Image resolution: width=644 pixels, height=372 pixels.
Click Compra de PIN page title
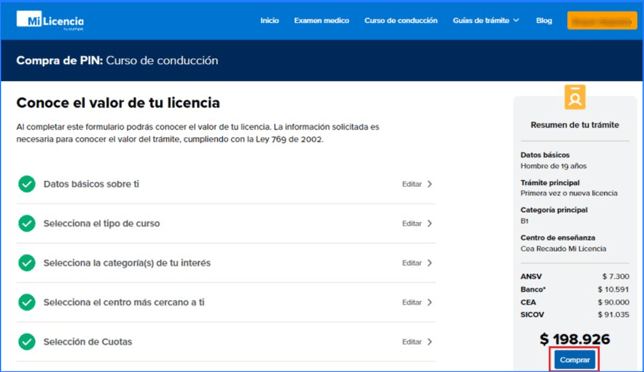point(117,60)
